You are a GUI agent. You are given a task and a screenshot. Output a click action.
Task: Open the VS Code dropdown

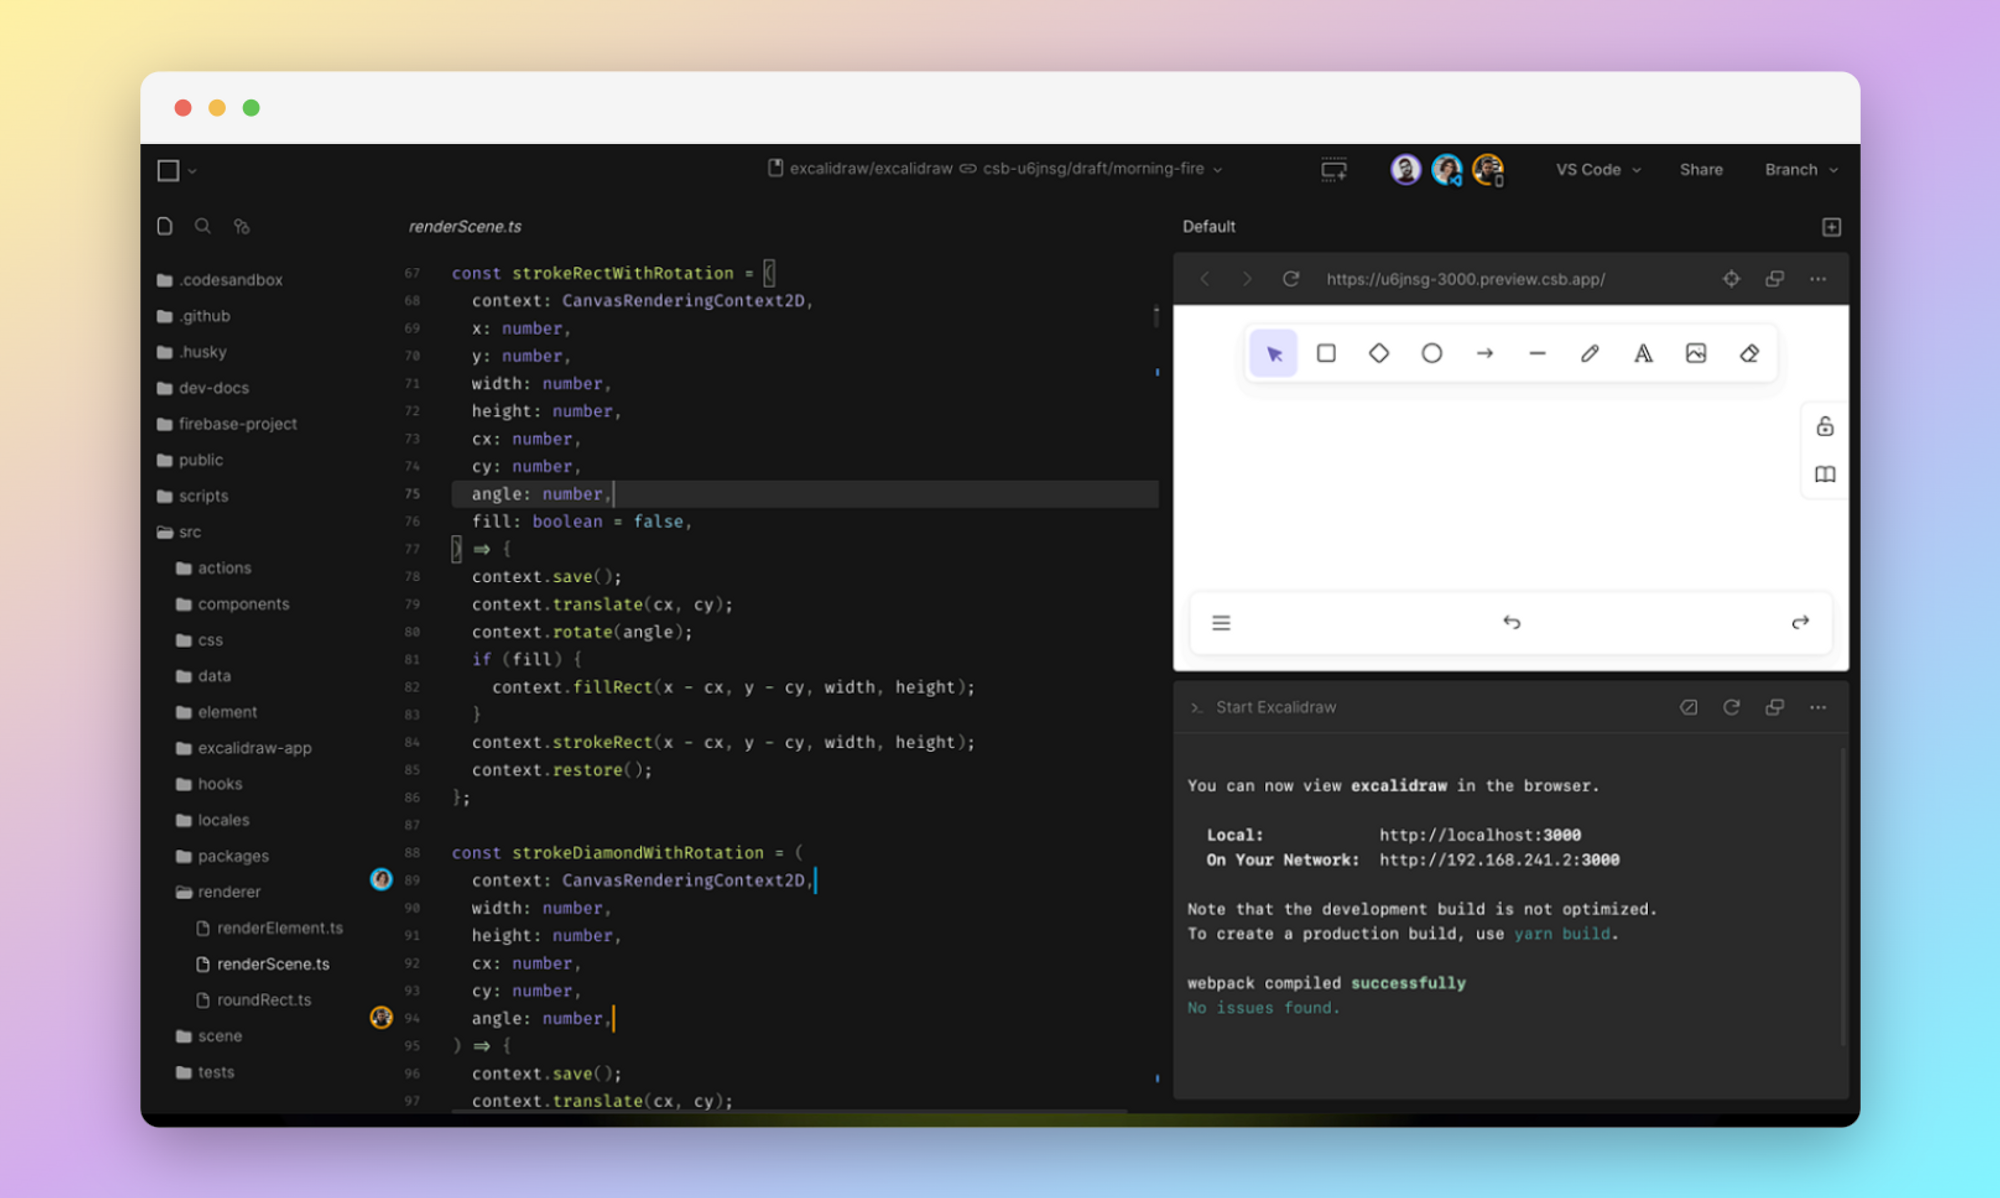[x=1598, y=168]
